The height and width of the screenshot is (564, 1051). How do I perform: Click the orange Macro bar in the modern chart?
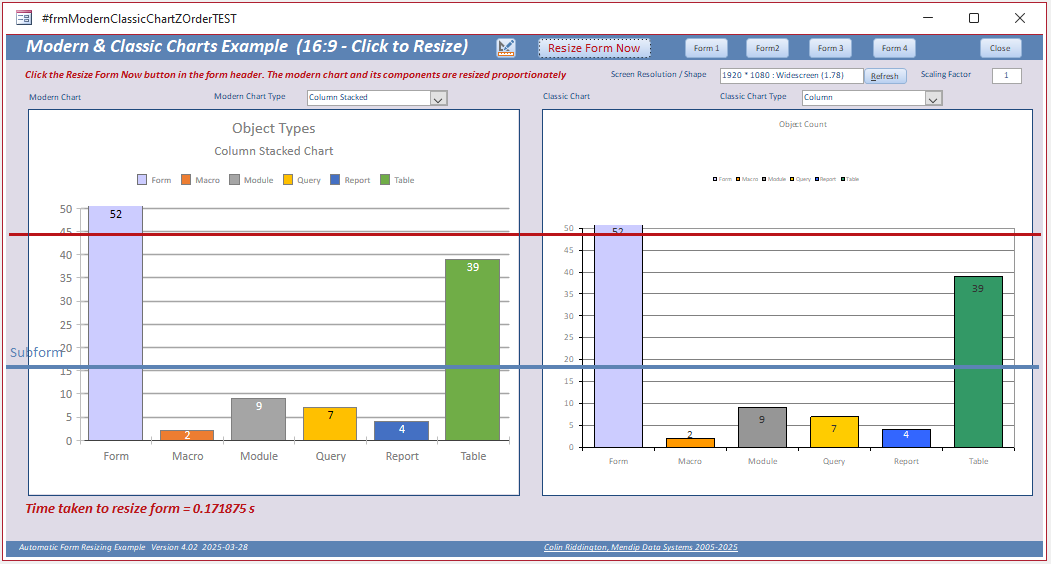point(187,436)
